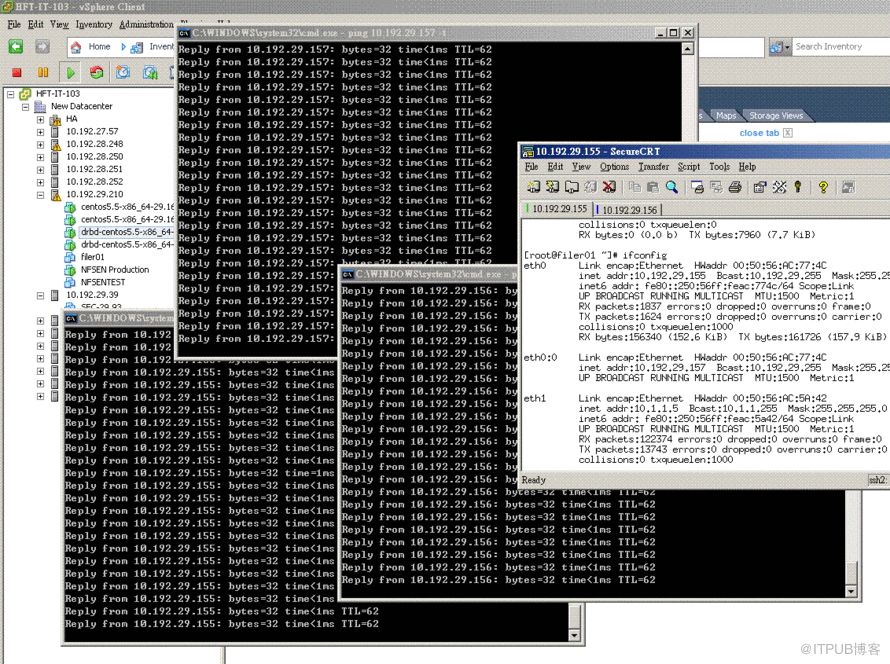The width and height of the screenshot is (890, 664).
Task: Click the close tab link
Action: point(759,133)
